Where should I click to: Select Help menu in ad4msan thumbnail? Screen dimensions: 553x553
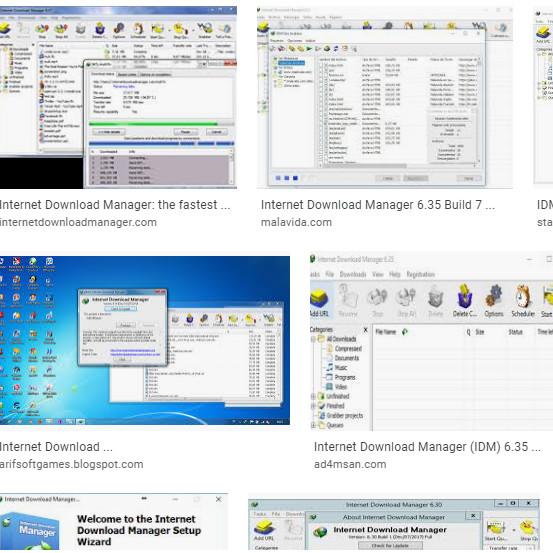click(x=395, y=274)
